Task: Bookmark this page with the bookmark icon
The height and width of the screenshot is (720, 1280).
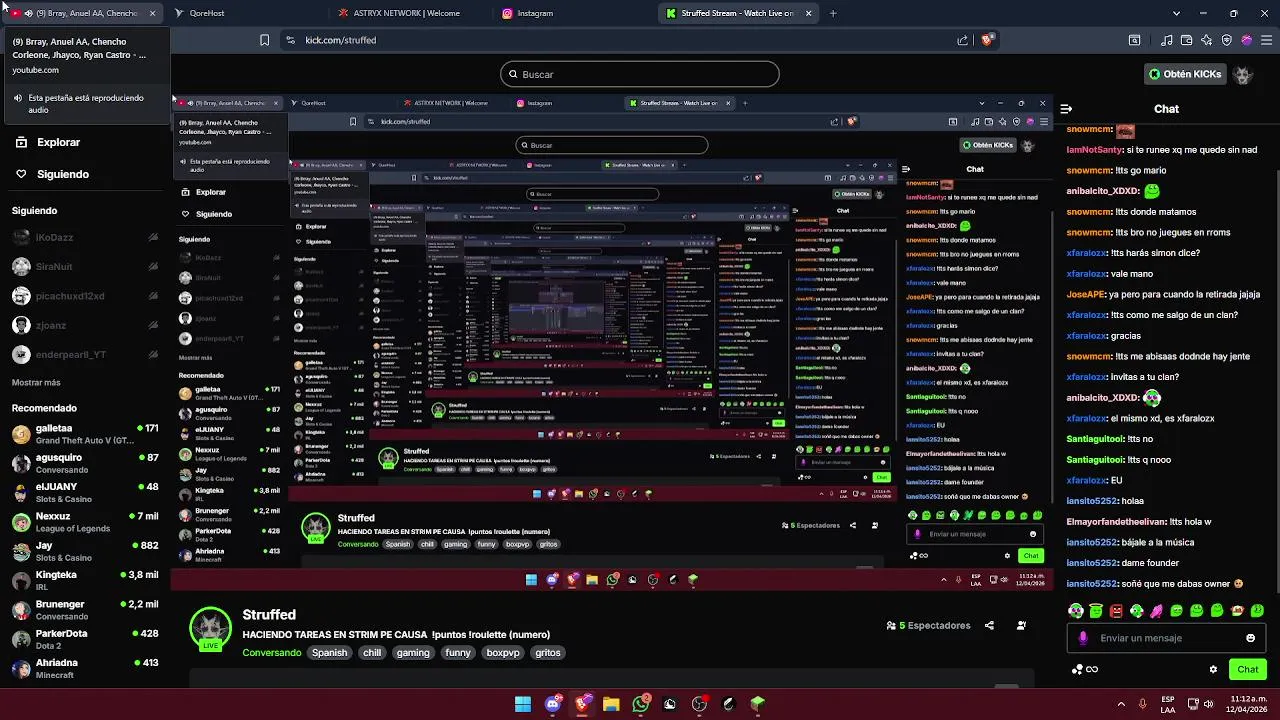Action: (264, 40)
